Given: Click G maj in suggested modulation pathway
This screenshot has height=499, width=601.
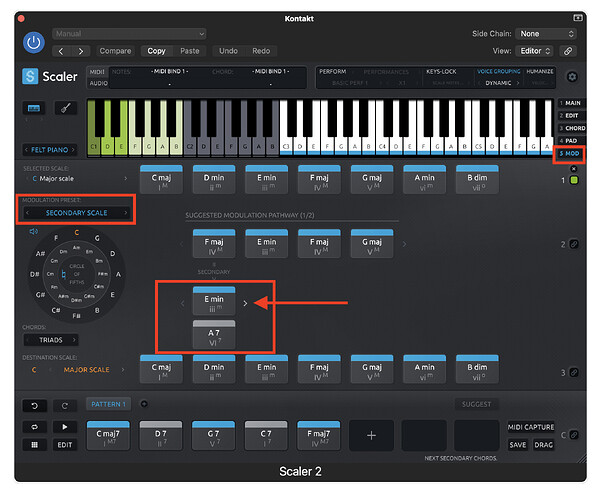Looking at the screenshot, I should 372,244.
